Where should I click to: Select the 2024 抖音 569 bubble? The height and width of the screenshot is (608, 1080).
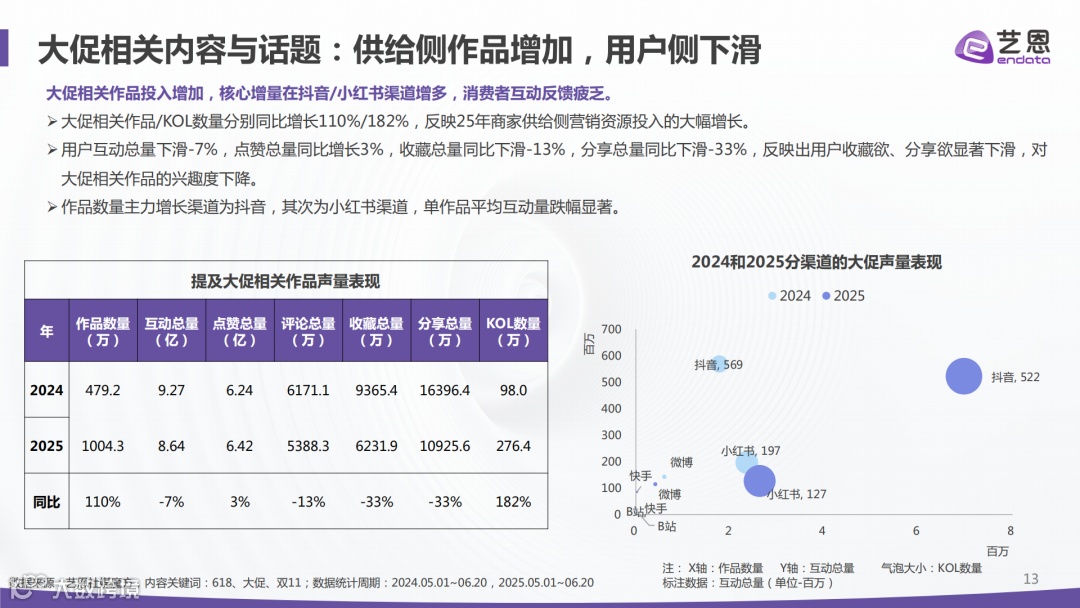(720, 364)
